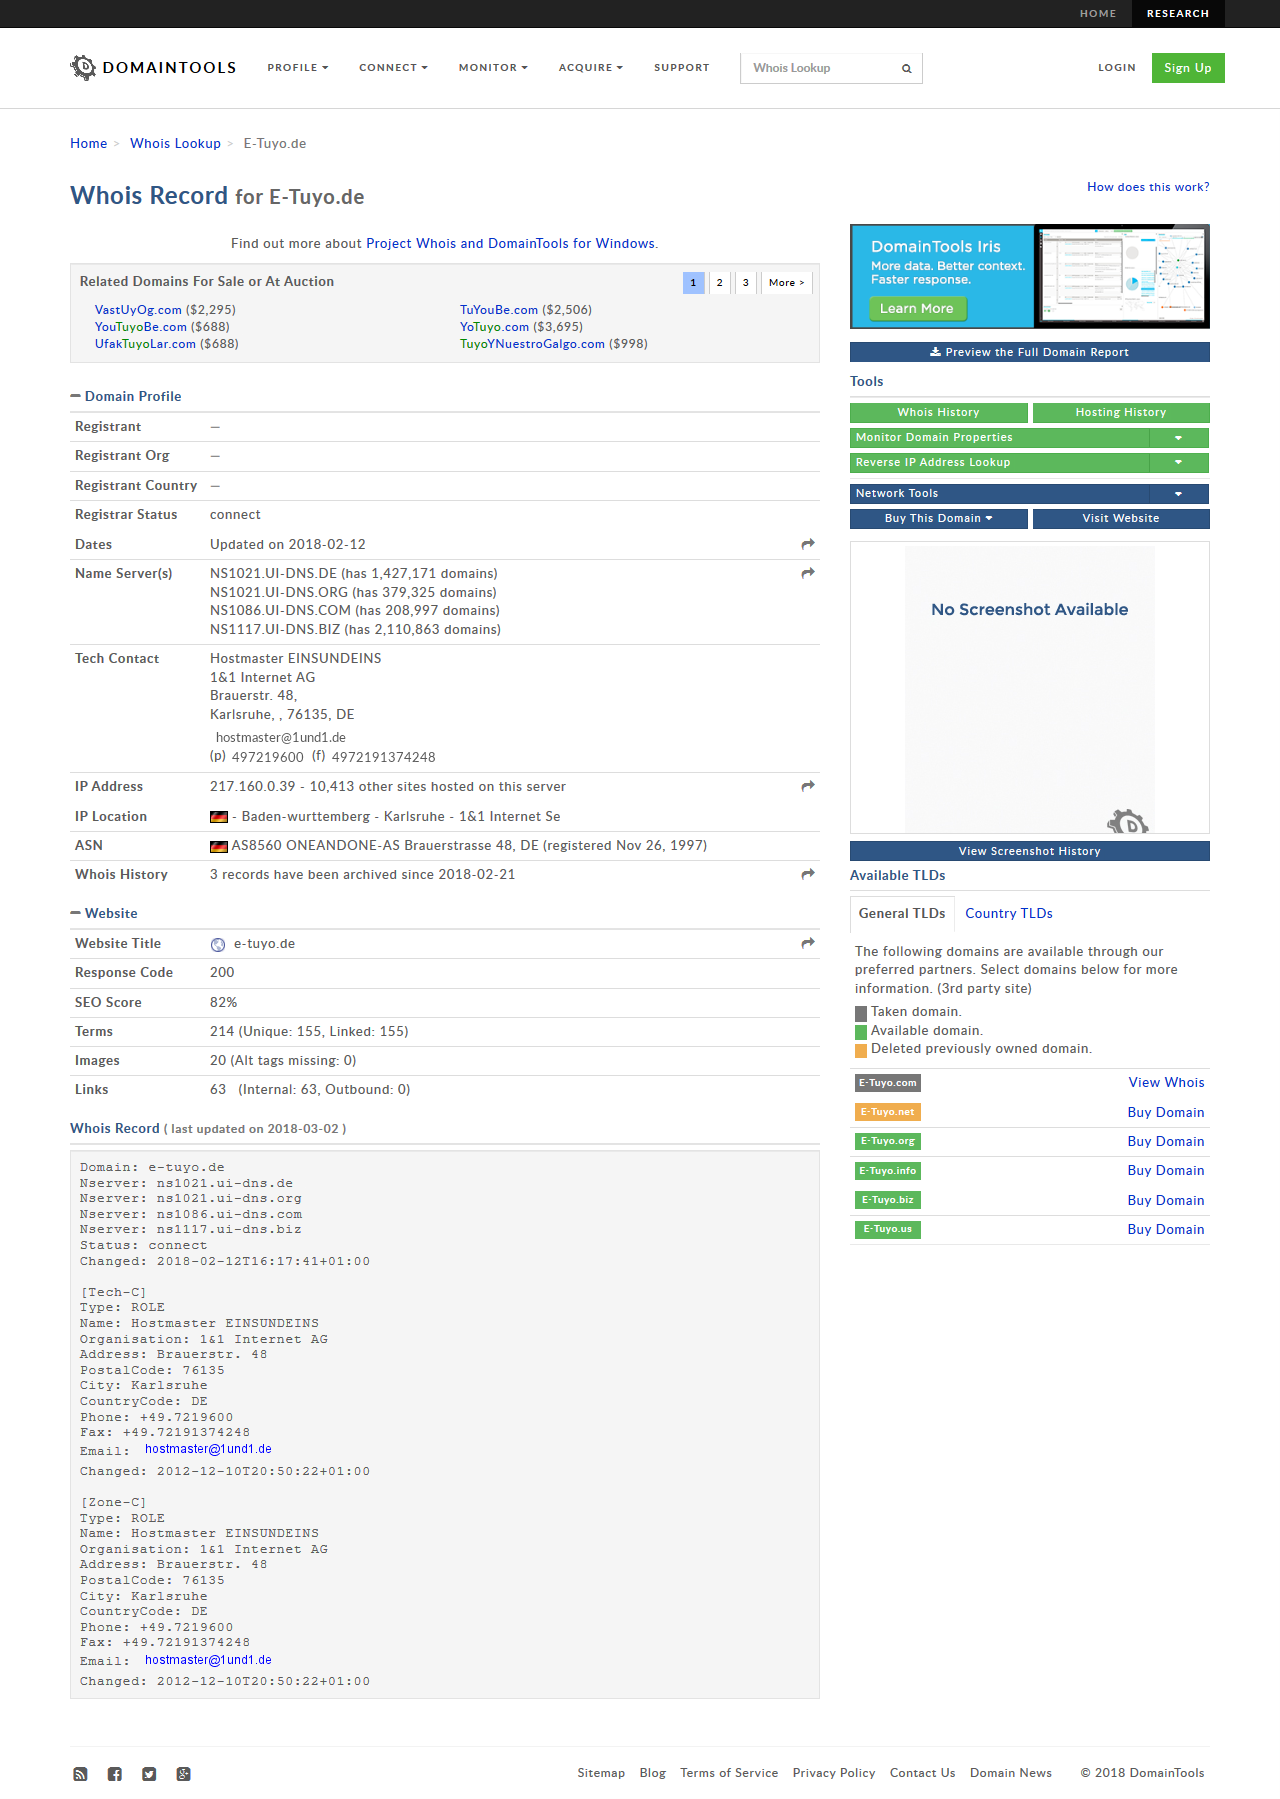Click the share arrow in the Dates row
1280x1799 pixels.
pos(808,544)
